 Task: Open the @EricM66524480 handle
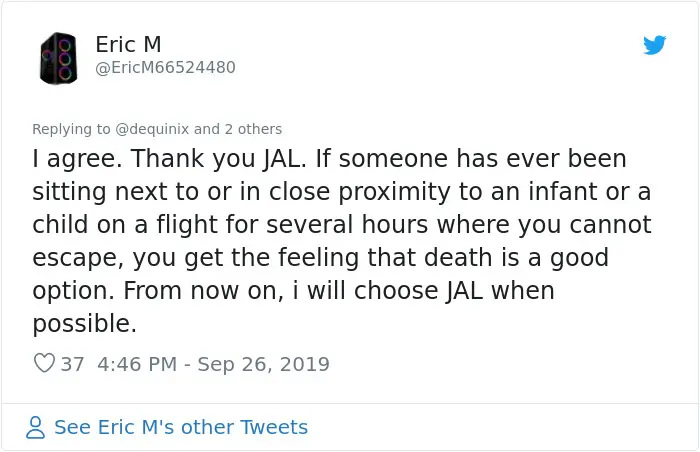[165, 68]
